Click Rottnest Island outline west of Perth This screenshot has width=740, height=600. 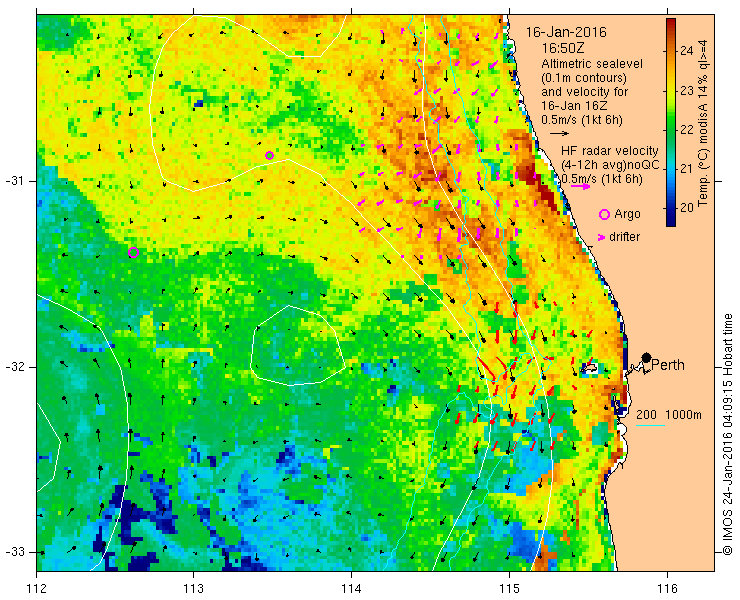(x=589, y=367)
